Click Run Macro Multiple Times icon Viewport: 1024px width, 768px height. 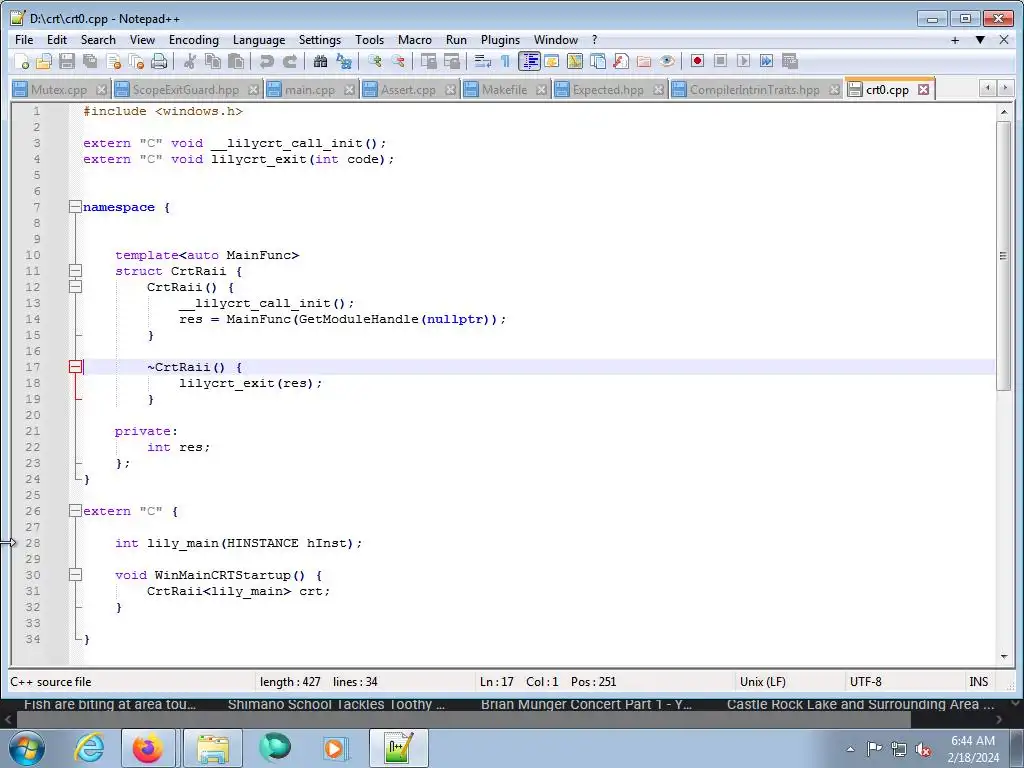766,61
